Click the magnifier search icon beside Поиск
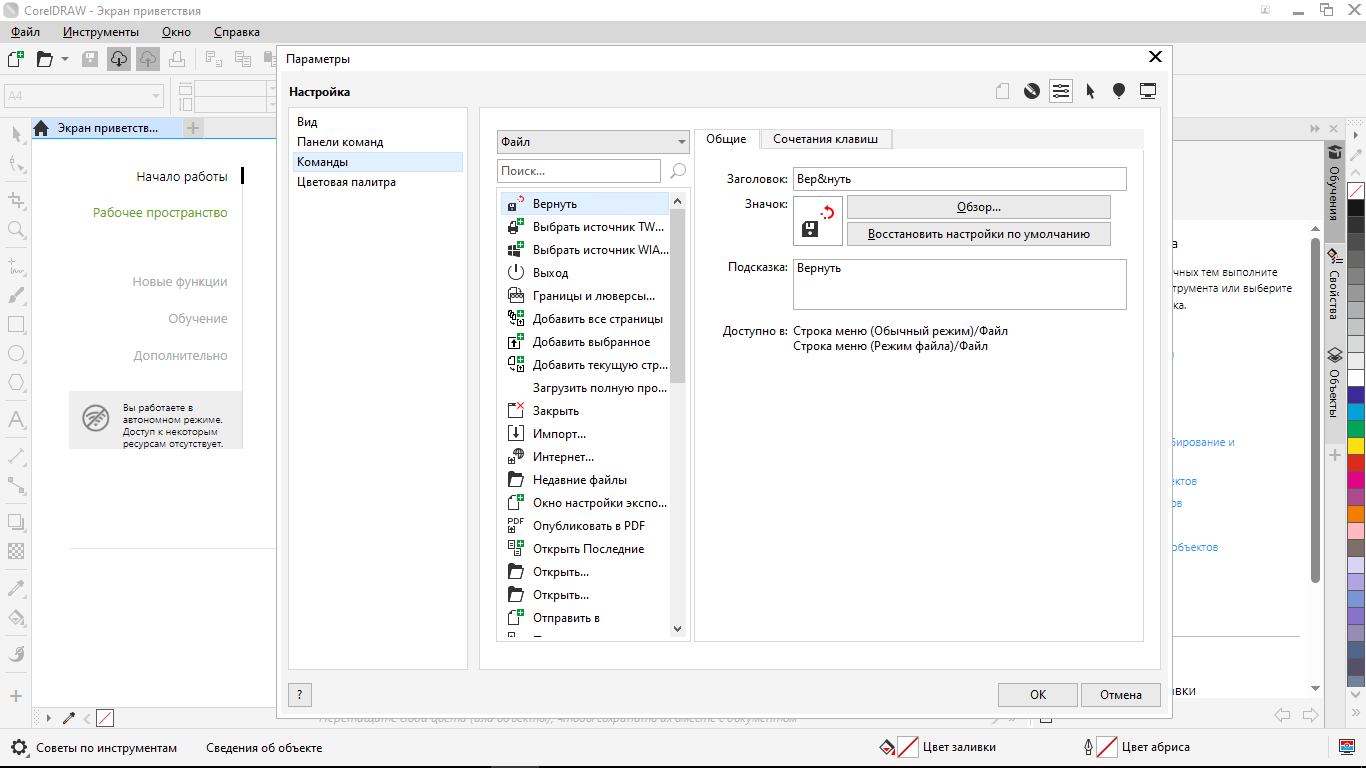The height and width of the screenshot is (768, 1366). tap(678, 171)
